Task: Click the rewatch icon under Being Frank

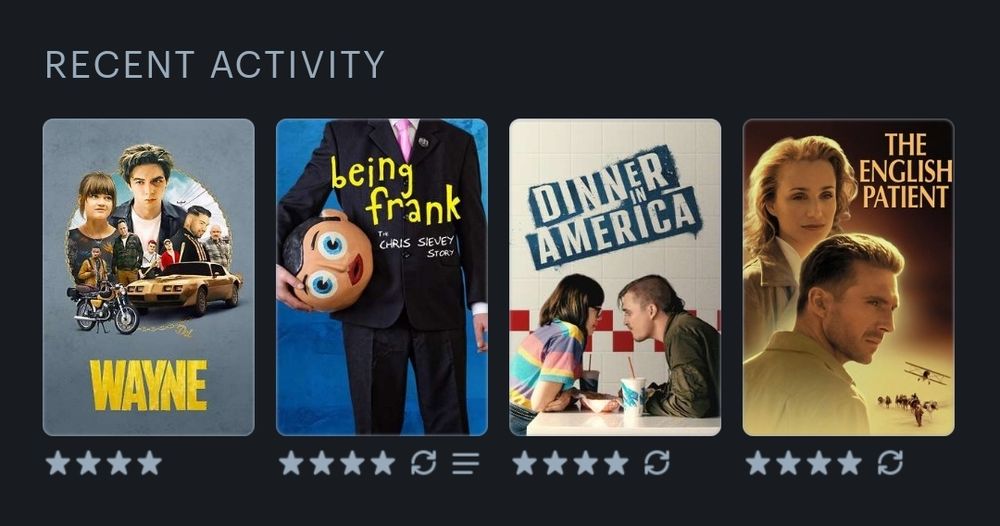Action: pos(423,463)
